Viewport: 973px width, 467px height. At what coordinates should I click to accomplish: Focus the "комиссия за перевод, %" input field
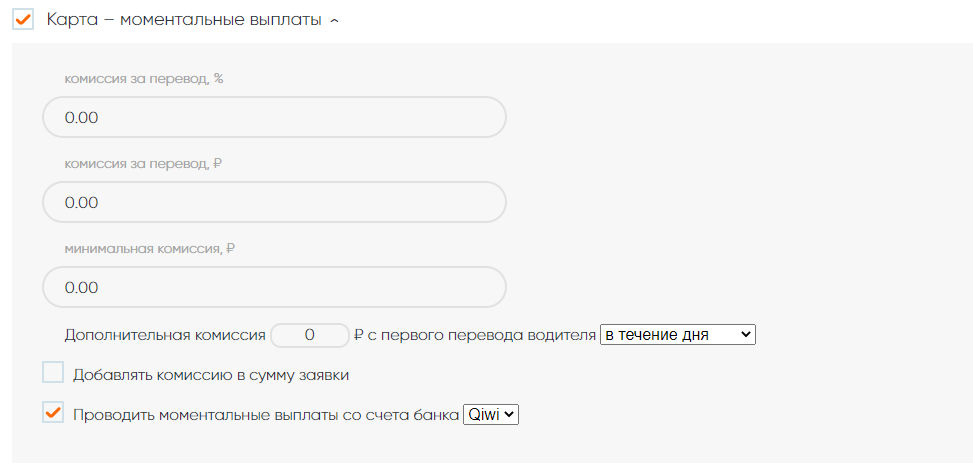[x=274, y=117]
